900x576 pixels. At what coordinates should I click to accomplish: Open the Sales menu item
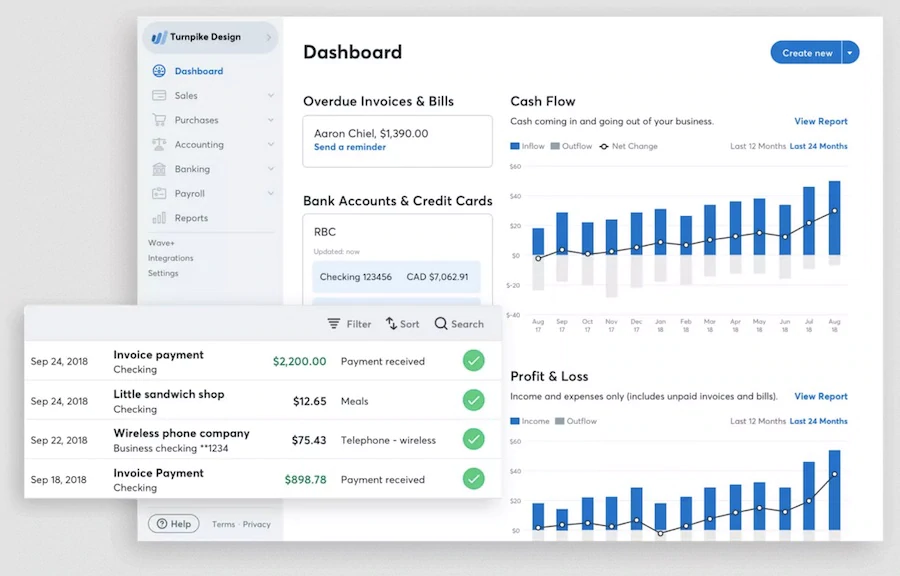click(186, 96)
